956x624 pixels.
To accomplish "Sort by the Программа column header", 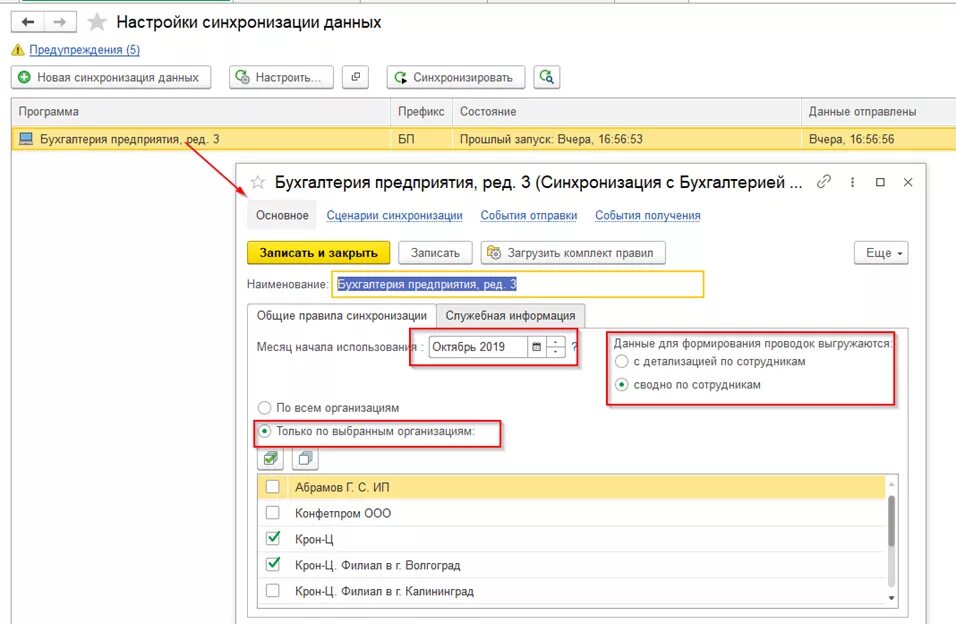I will tap(201, 112).
